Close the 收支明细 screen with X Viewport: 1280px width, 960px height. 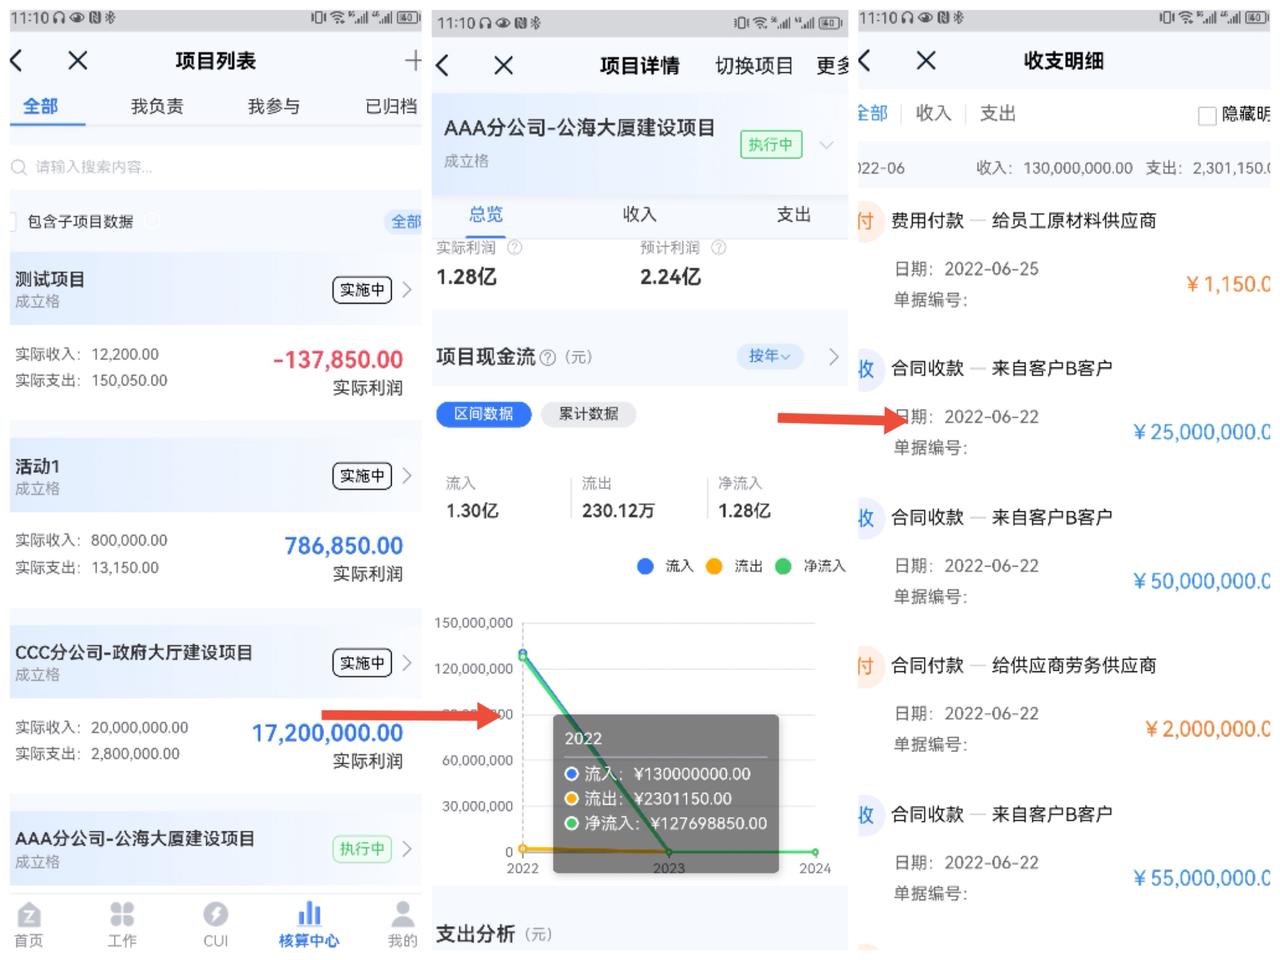926,61
